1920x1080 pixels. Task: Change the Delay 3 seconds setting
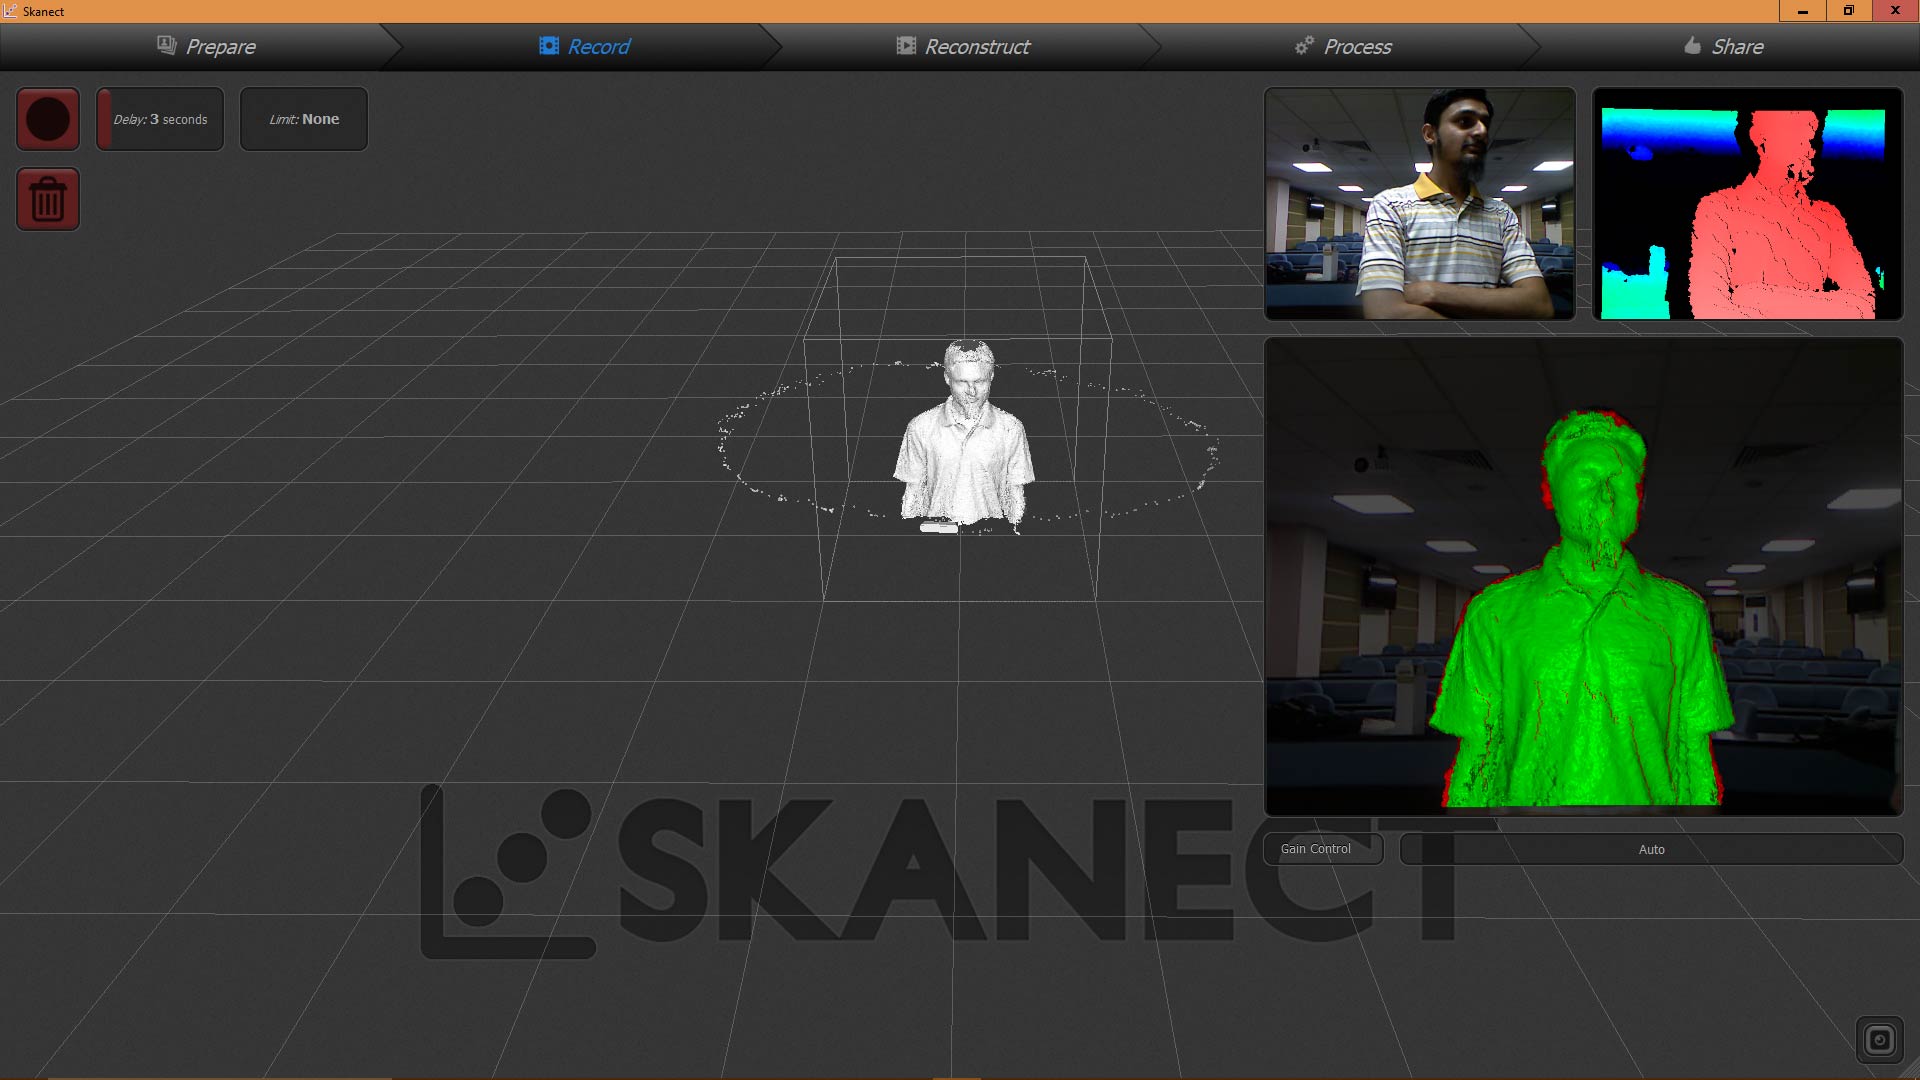(x=160, y=119)
